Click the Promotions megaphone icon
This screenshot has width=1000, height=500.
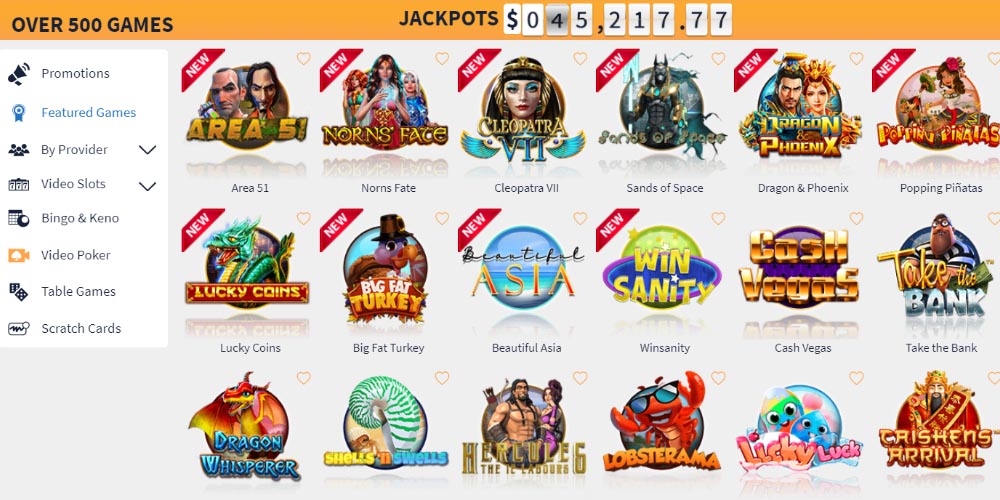point(19,74)
